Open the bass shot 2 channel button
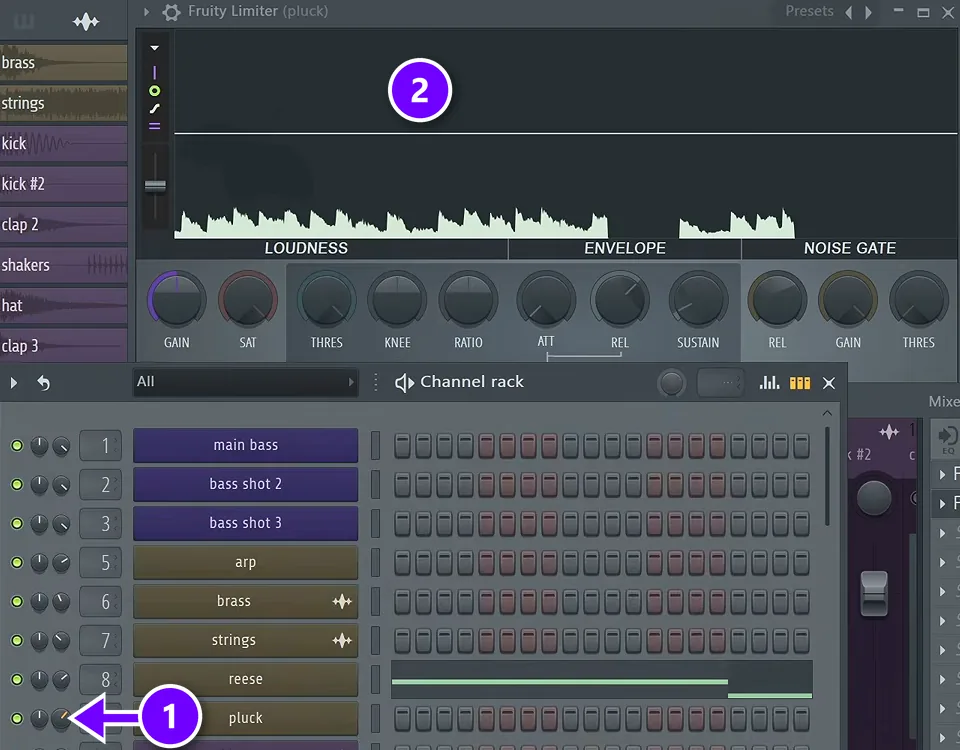960x750 pixels. 246,484
